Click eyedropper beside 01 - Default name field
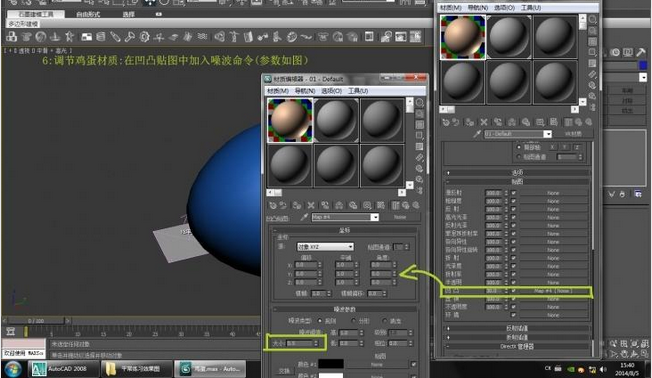The width and height of the screenshot is (652, 378). pyautogui.click(x=477, y=134)
